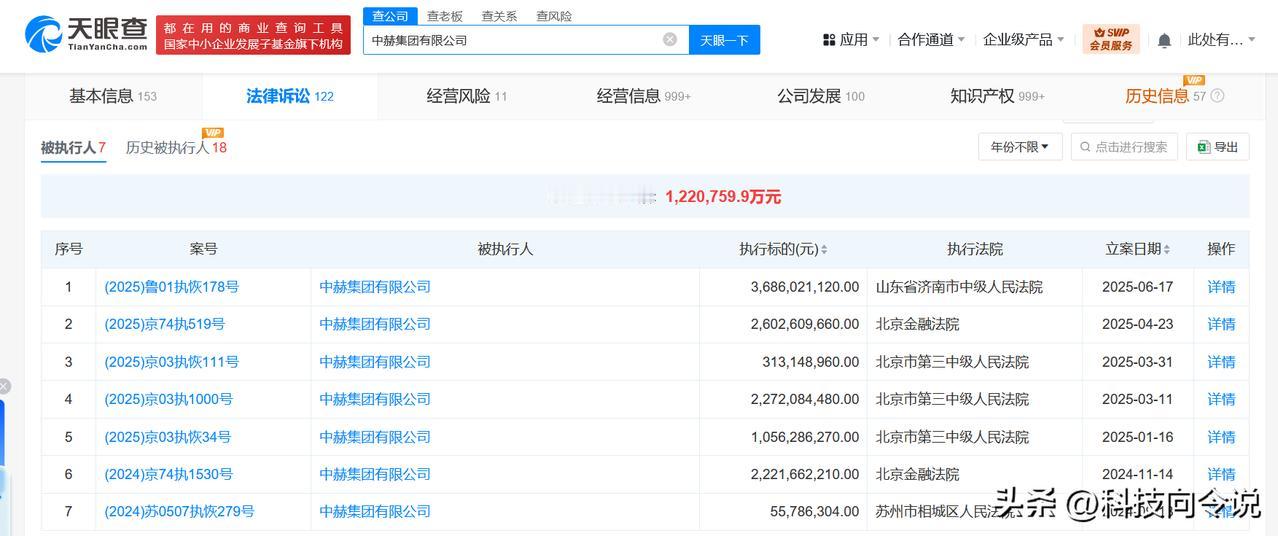Open 详情 for row dated 2024-11-14

coord(1221,474)
